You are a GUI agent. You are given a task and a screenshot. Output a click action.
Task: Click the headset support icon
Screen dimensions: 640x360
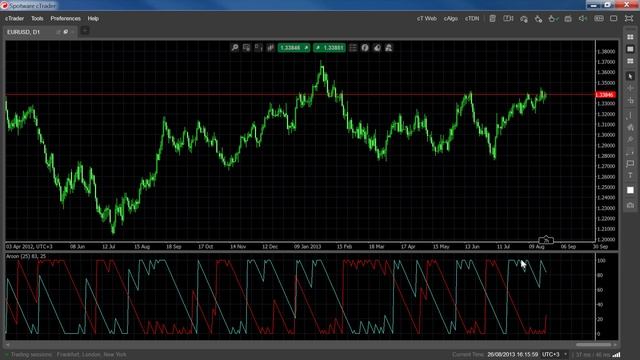[524, 19]
